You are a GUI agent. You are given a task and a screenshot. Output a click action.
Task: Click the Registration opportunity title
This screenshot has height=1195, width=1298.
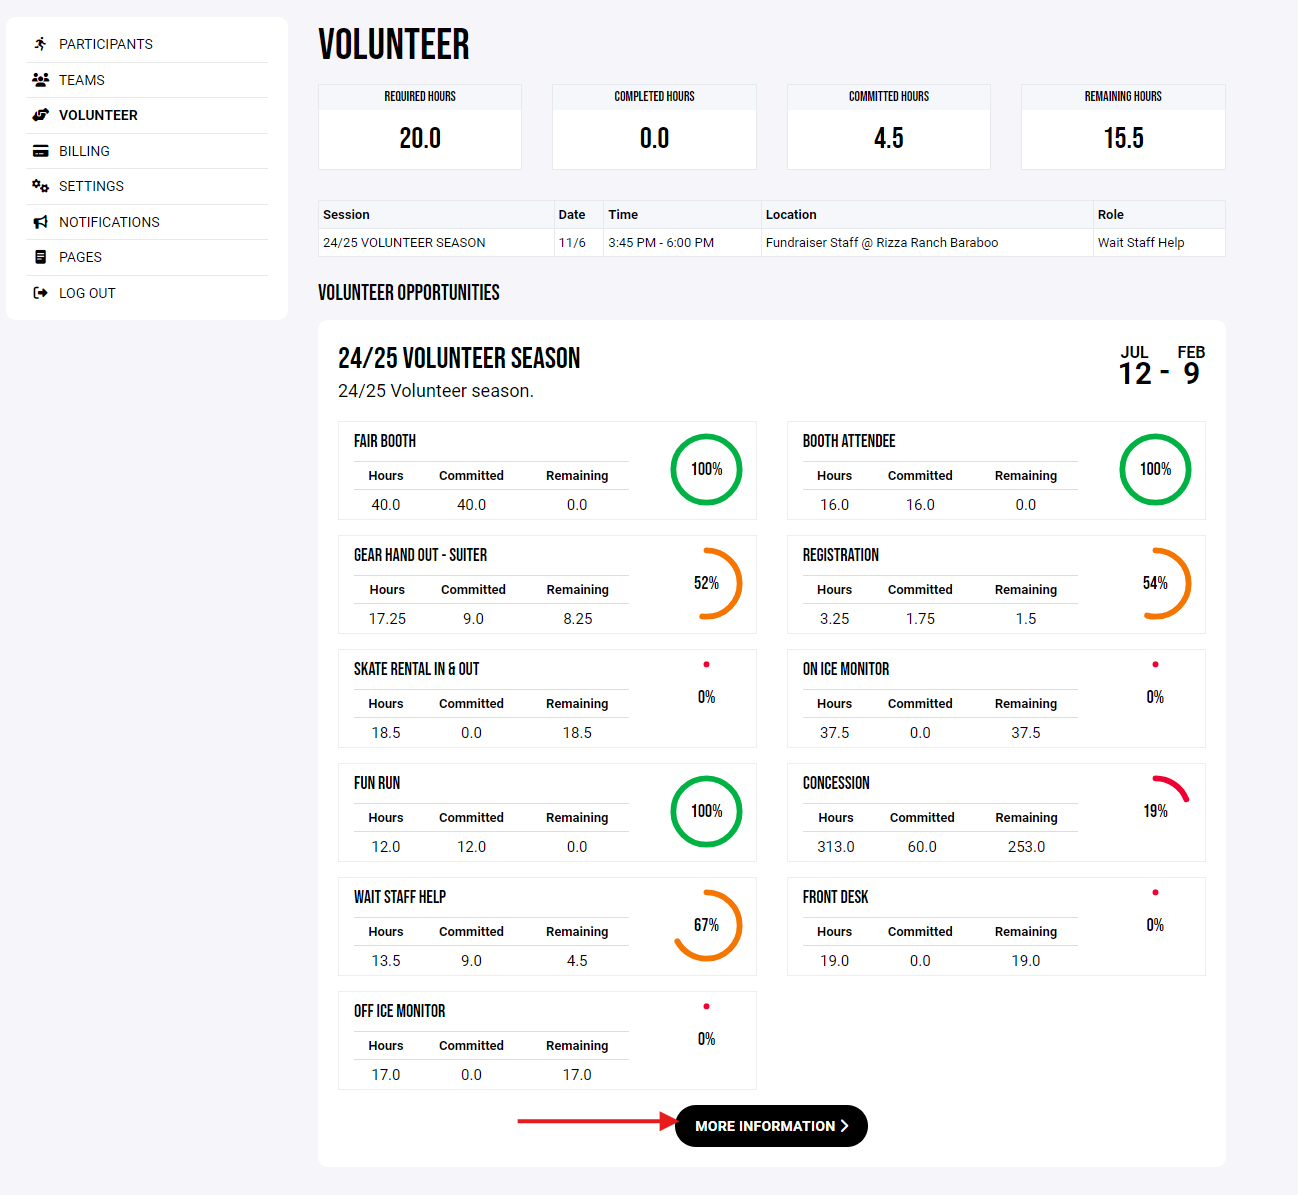840,555
